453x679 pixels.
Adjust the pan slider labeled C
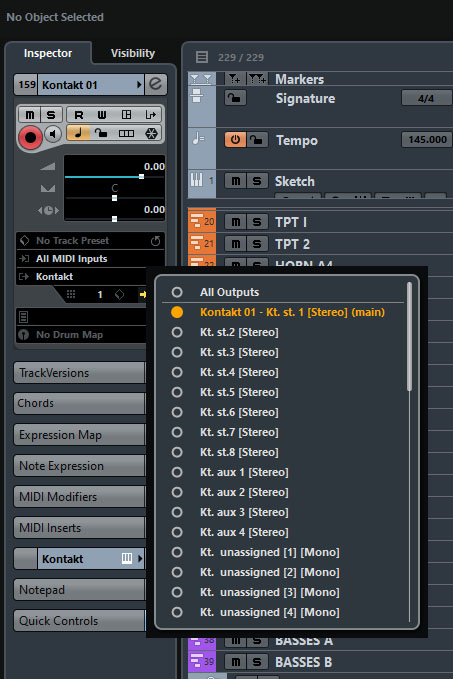tap(114, 198)
